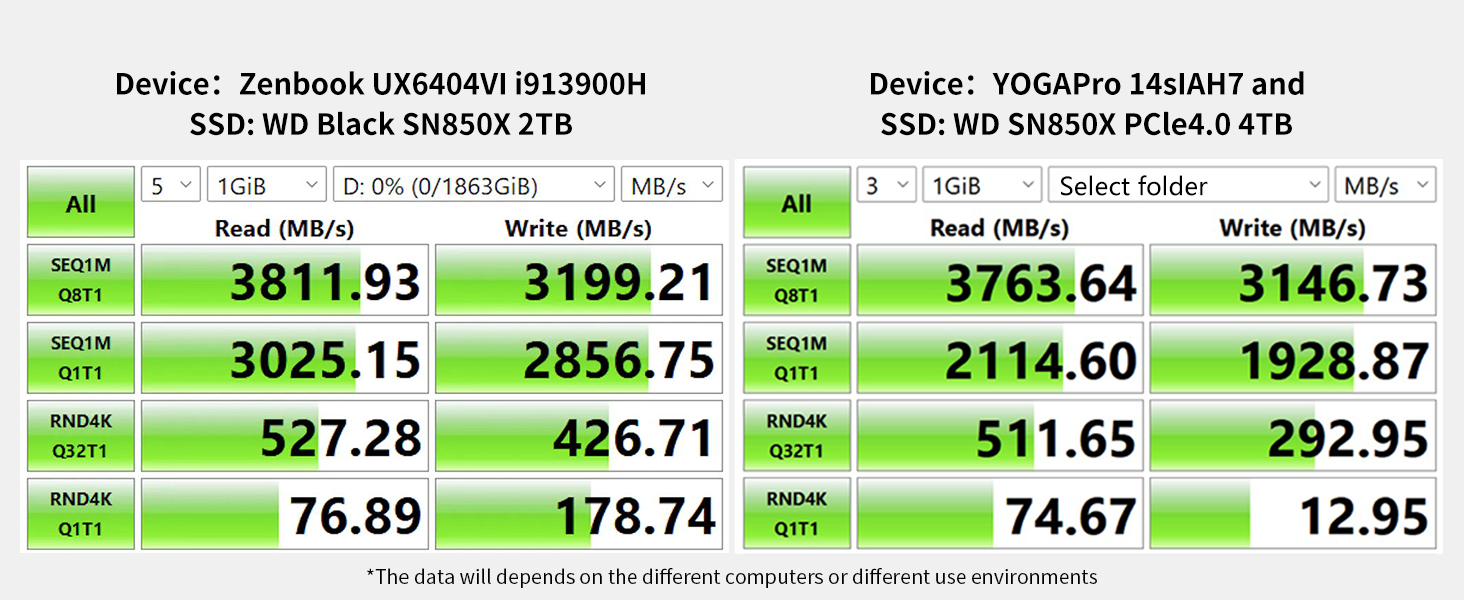Image resolution: width=1464 pixels, height=600 pixels.
Task: Start the SEQ1M Q8T1 test on the YOGAPro panel
Action: pyautogui.click(x=796, y=280)
